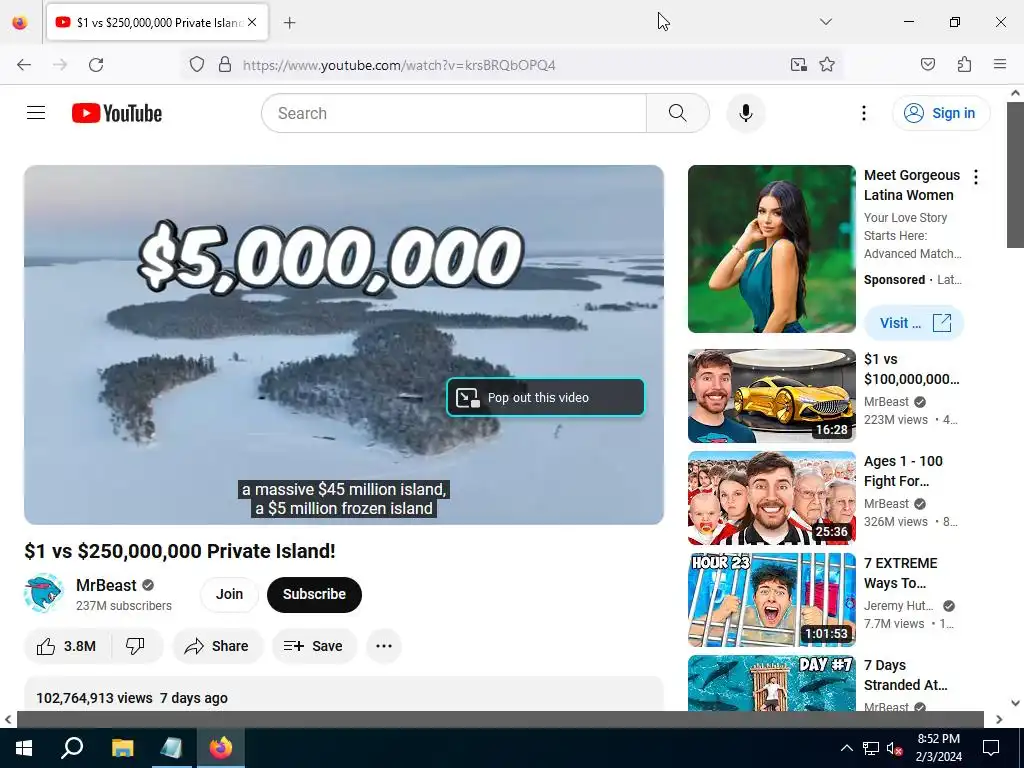The width and height of the screenshot is (1024, 768).
Task: Click the Visit sponsored site button
Action: click(914, 323)
